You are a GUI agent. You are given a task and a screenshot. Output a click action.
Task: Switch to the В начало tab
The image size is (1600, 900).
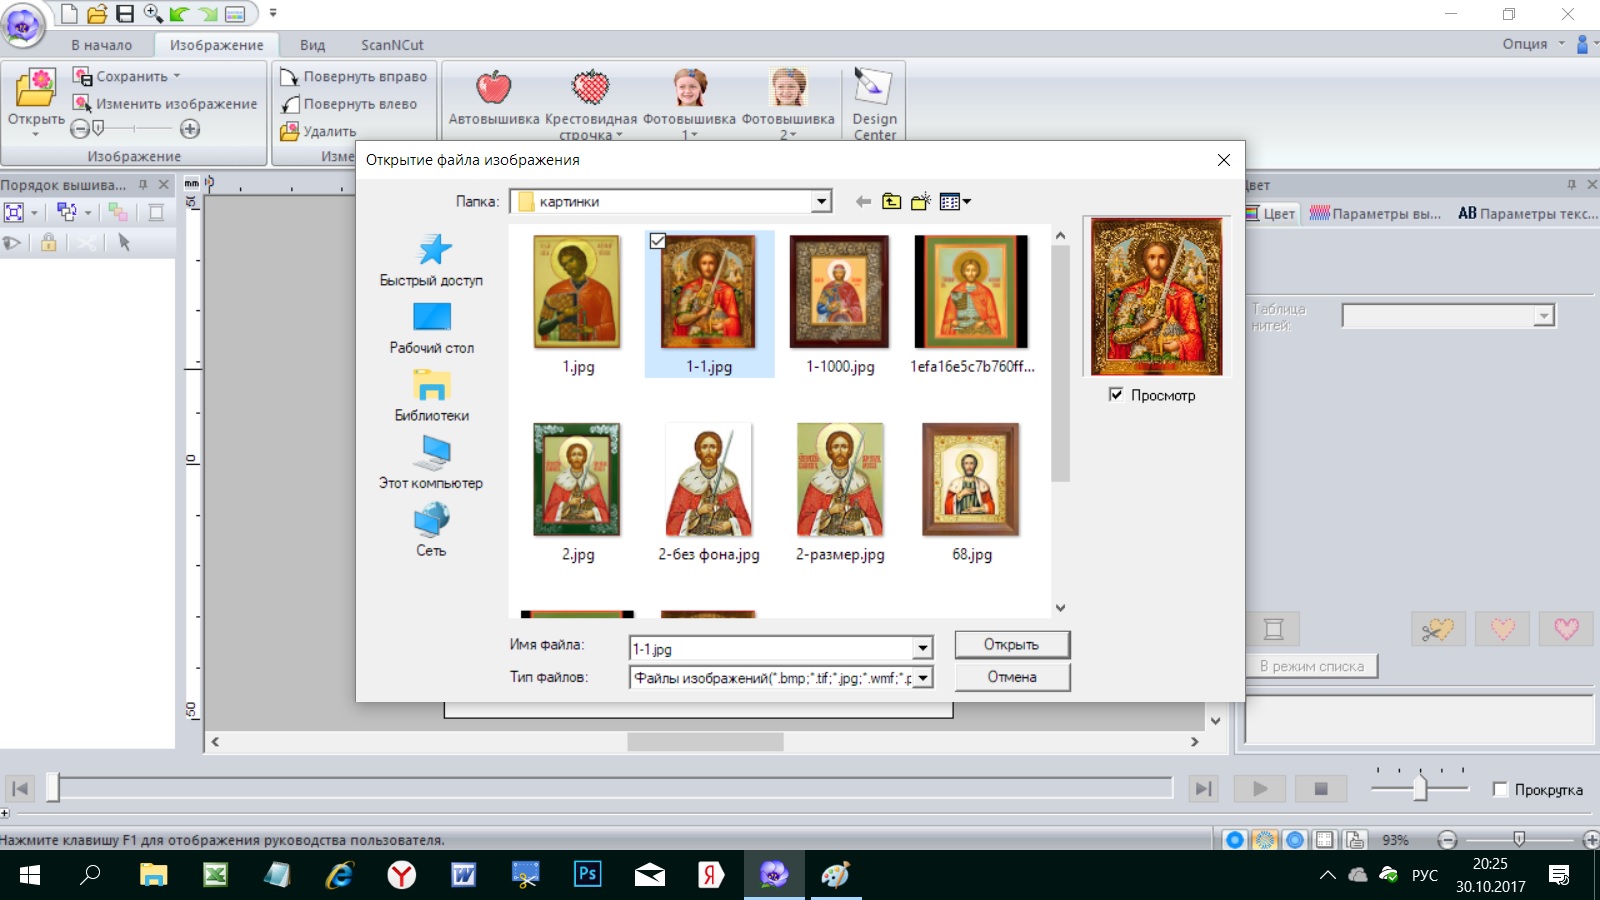101,45
